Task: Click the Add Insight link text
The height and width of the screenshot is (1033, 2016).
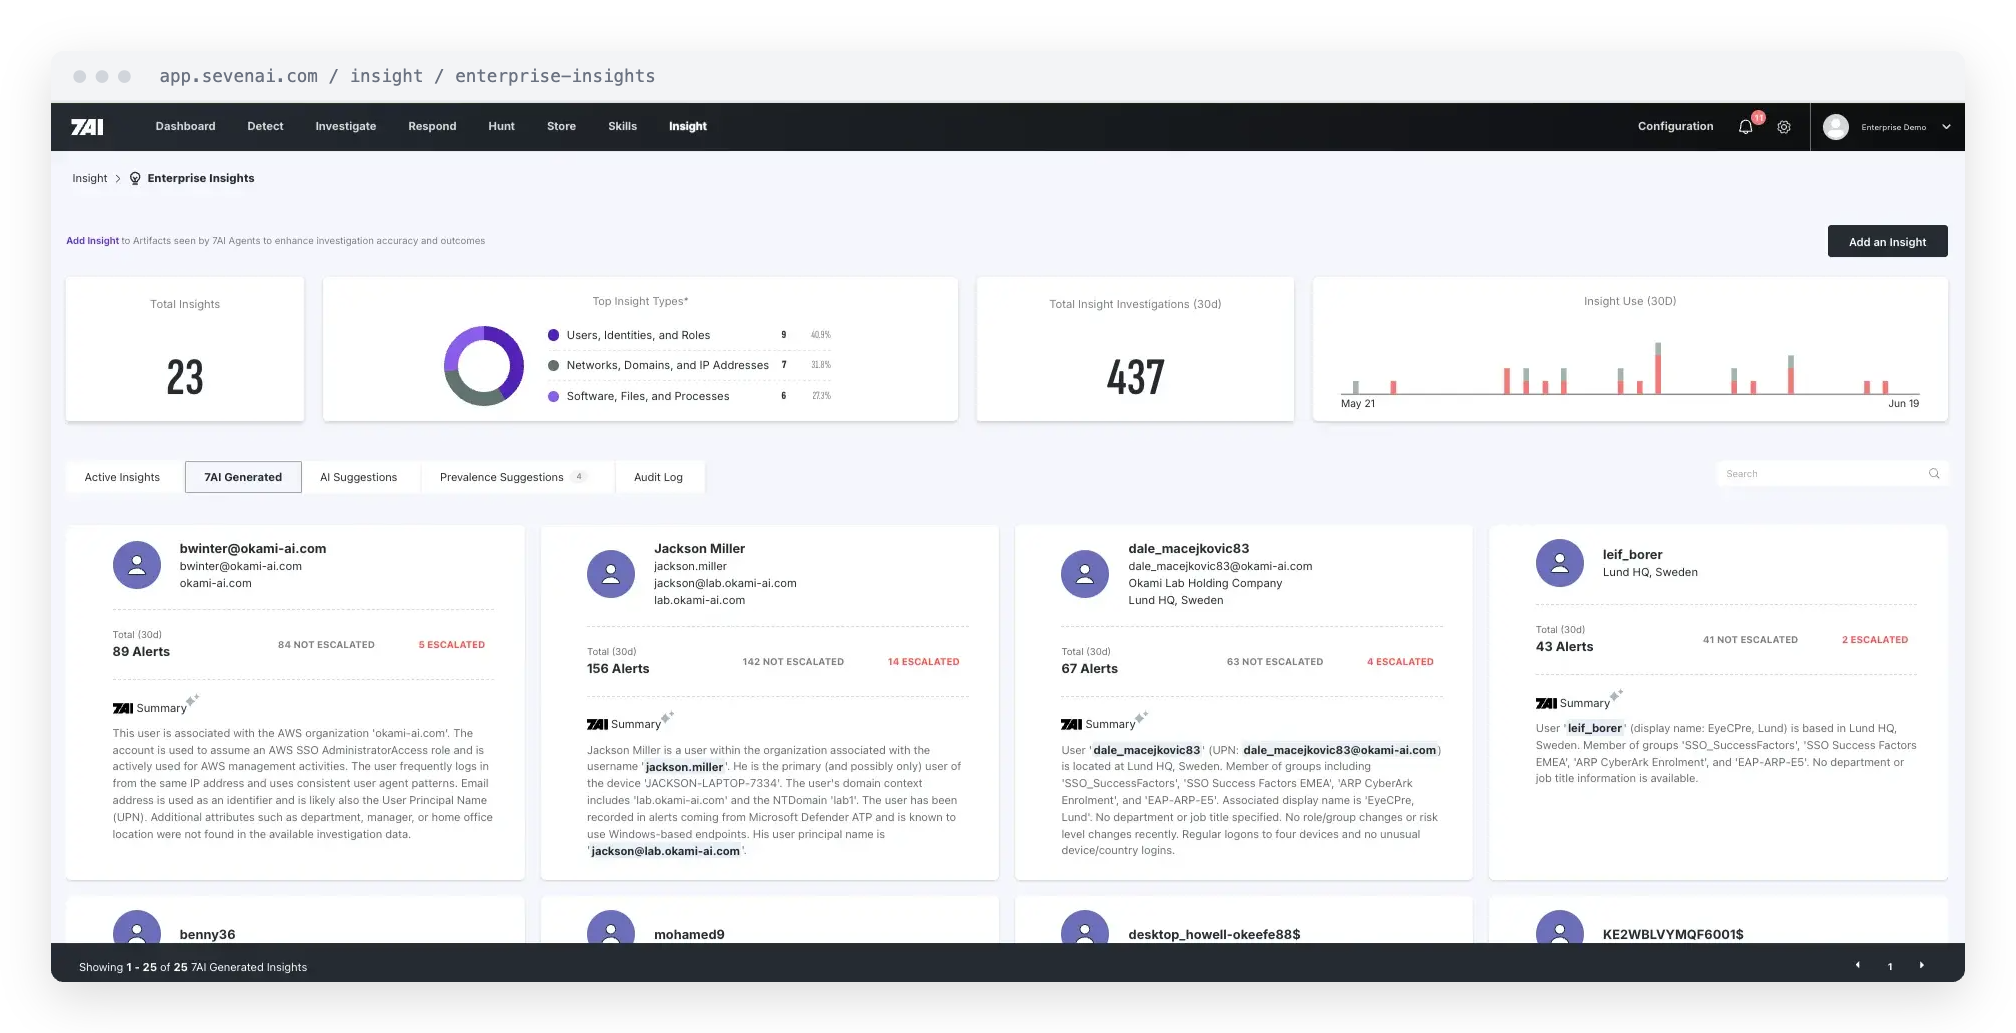Action: pyautogui.click(x=92, y=241)
